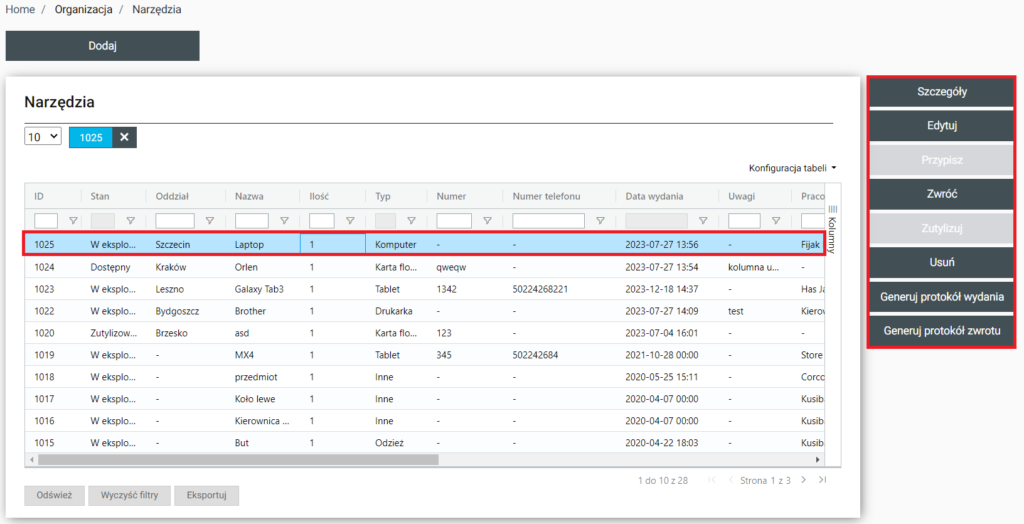Screen dimensions: 1024x524
Task: Click the filter icon in Data wydania column
Action: tap(703, 221)
